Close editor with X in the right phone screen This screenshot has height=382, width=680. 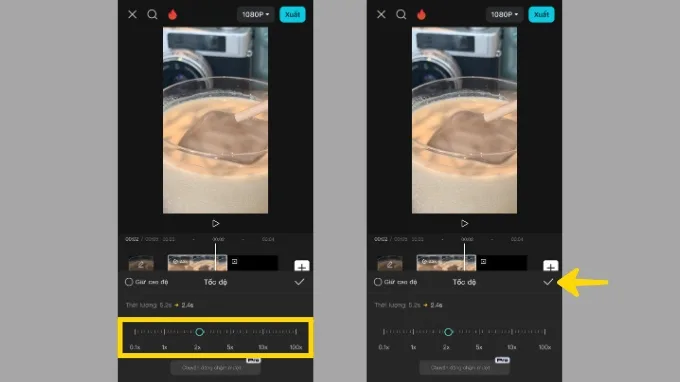pyautogui.click(x=381, y=14)
